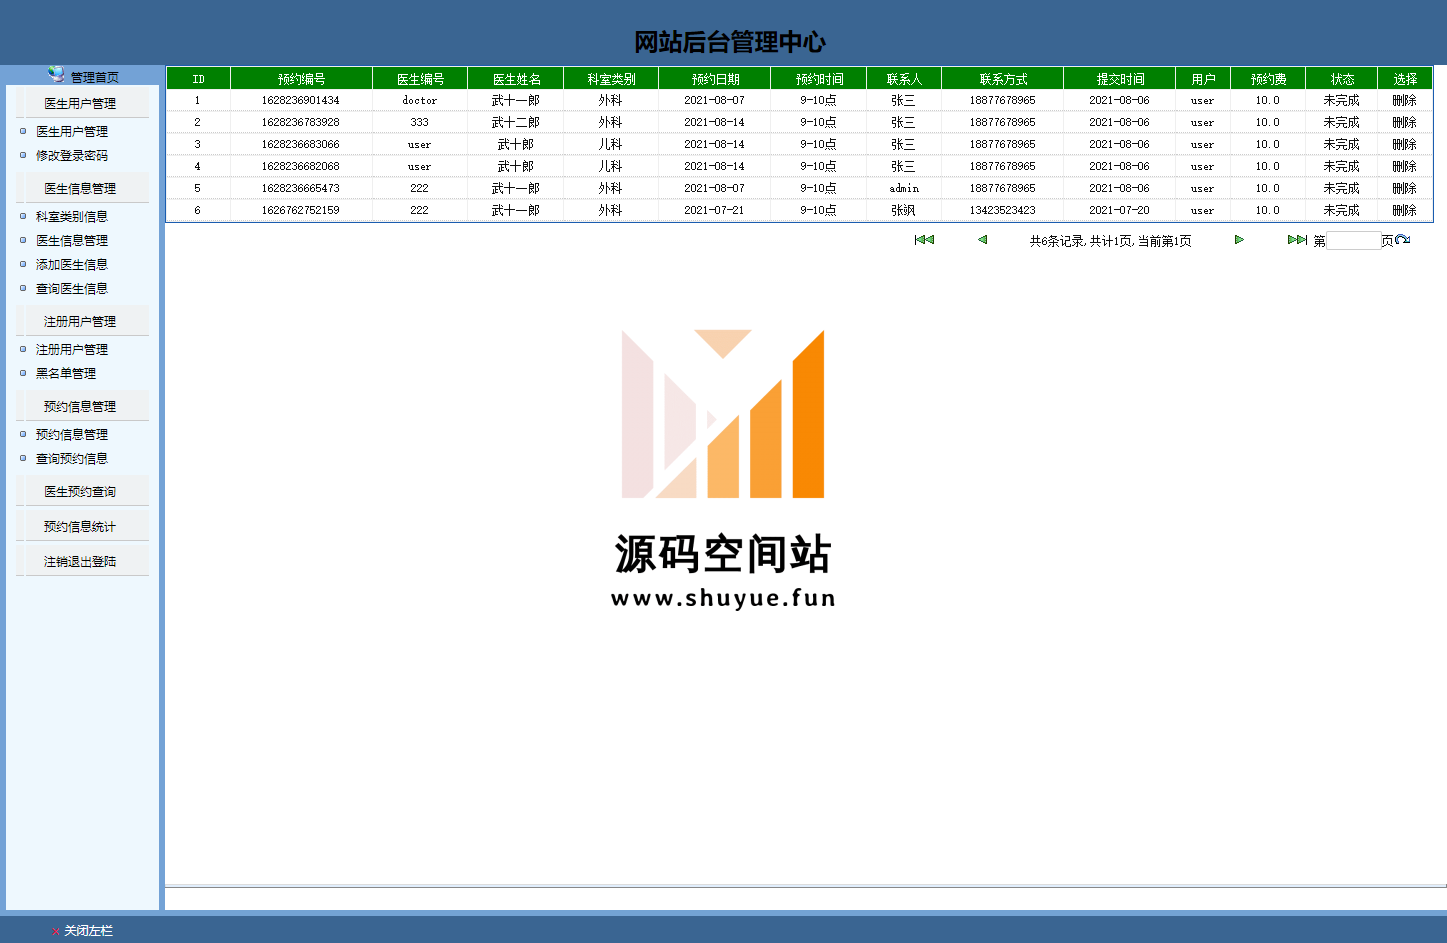Expand the 预约信息管理 section header
The width and height of the screenshot is (1447, 943).
coord(82,406)
